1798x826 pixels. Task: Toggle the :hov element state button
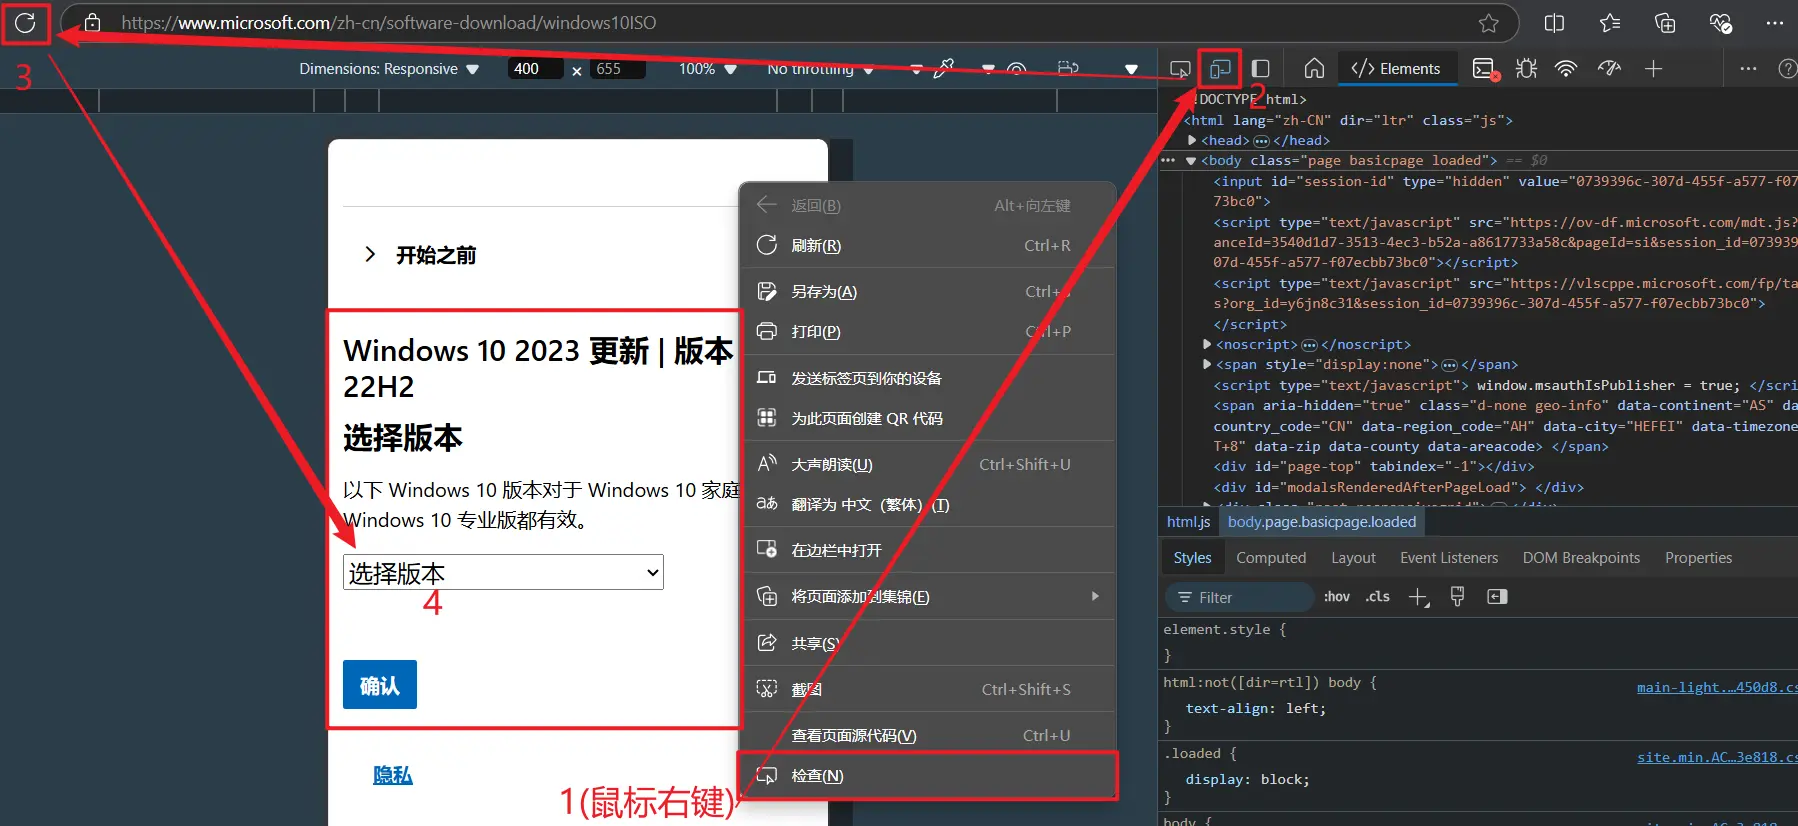click(x=1337, y=597)
